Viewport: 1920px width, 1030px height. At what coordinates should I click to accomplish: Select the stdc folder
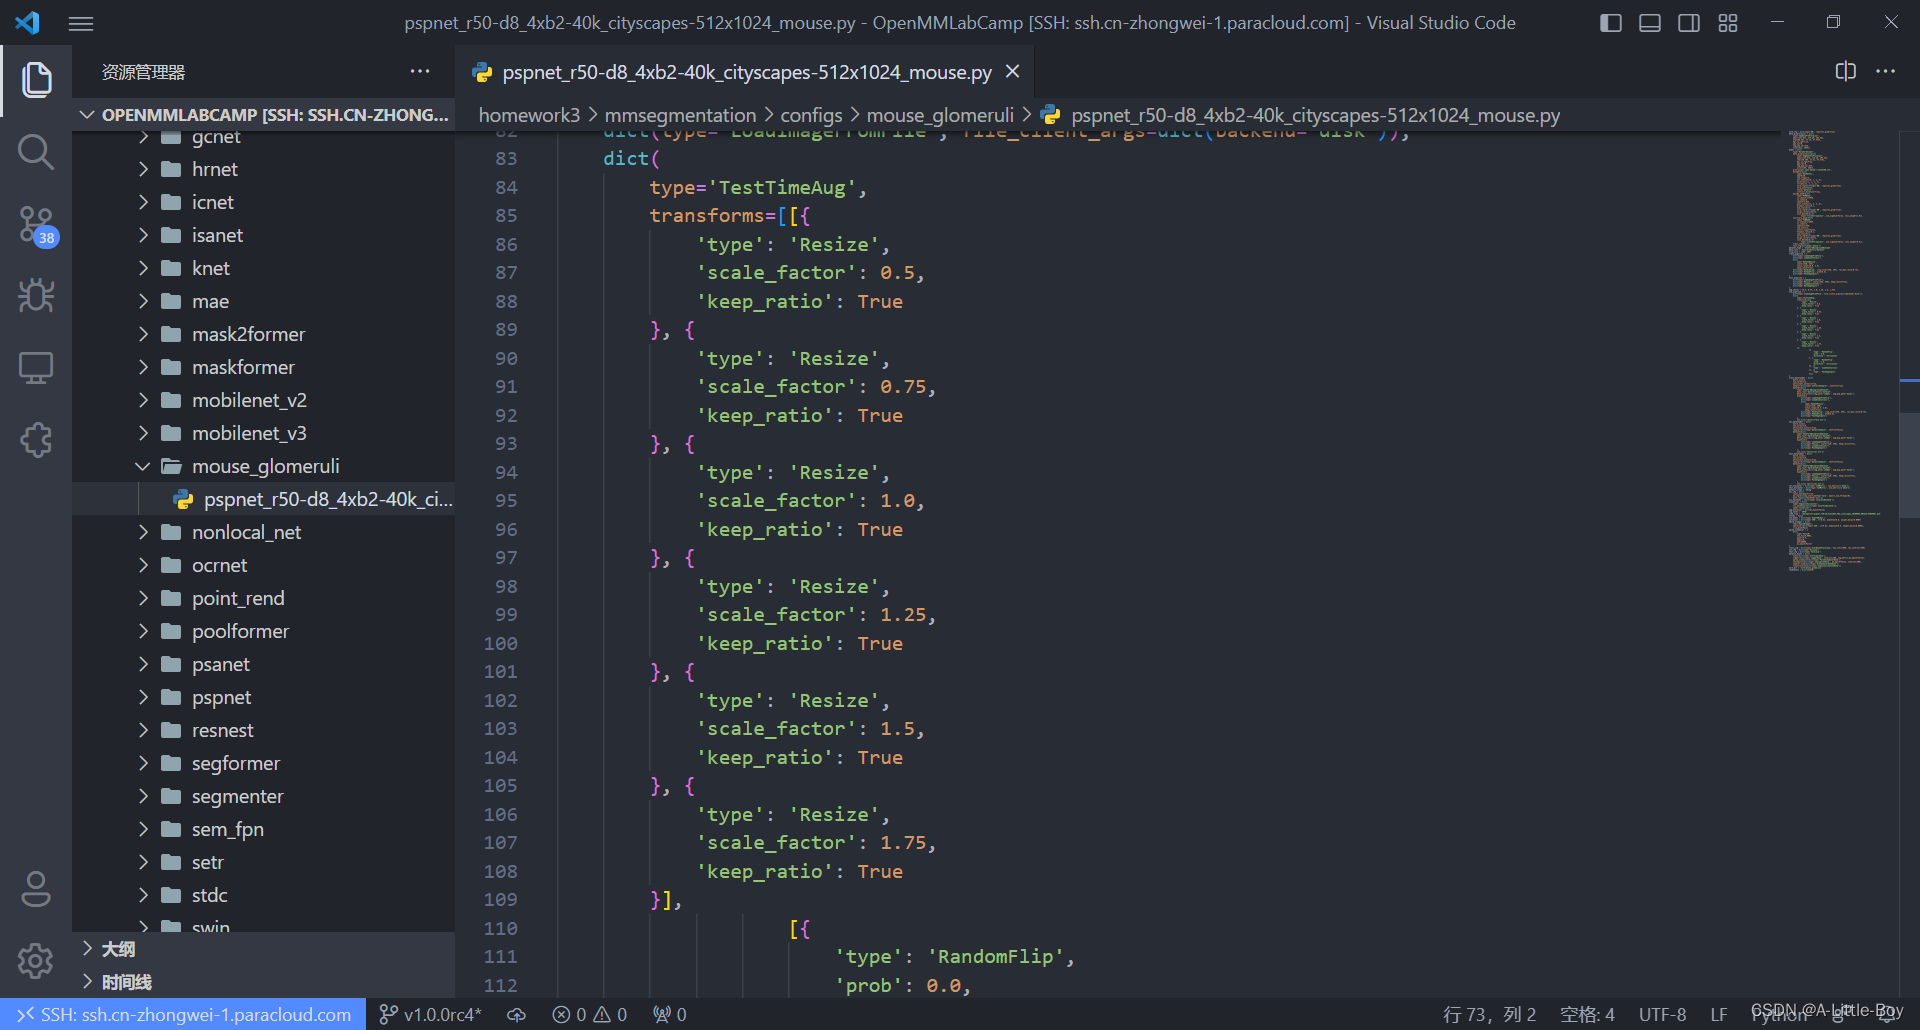click(264, 895)
